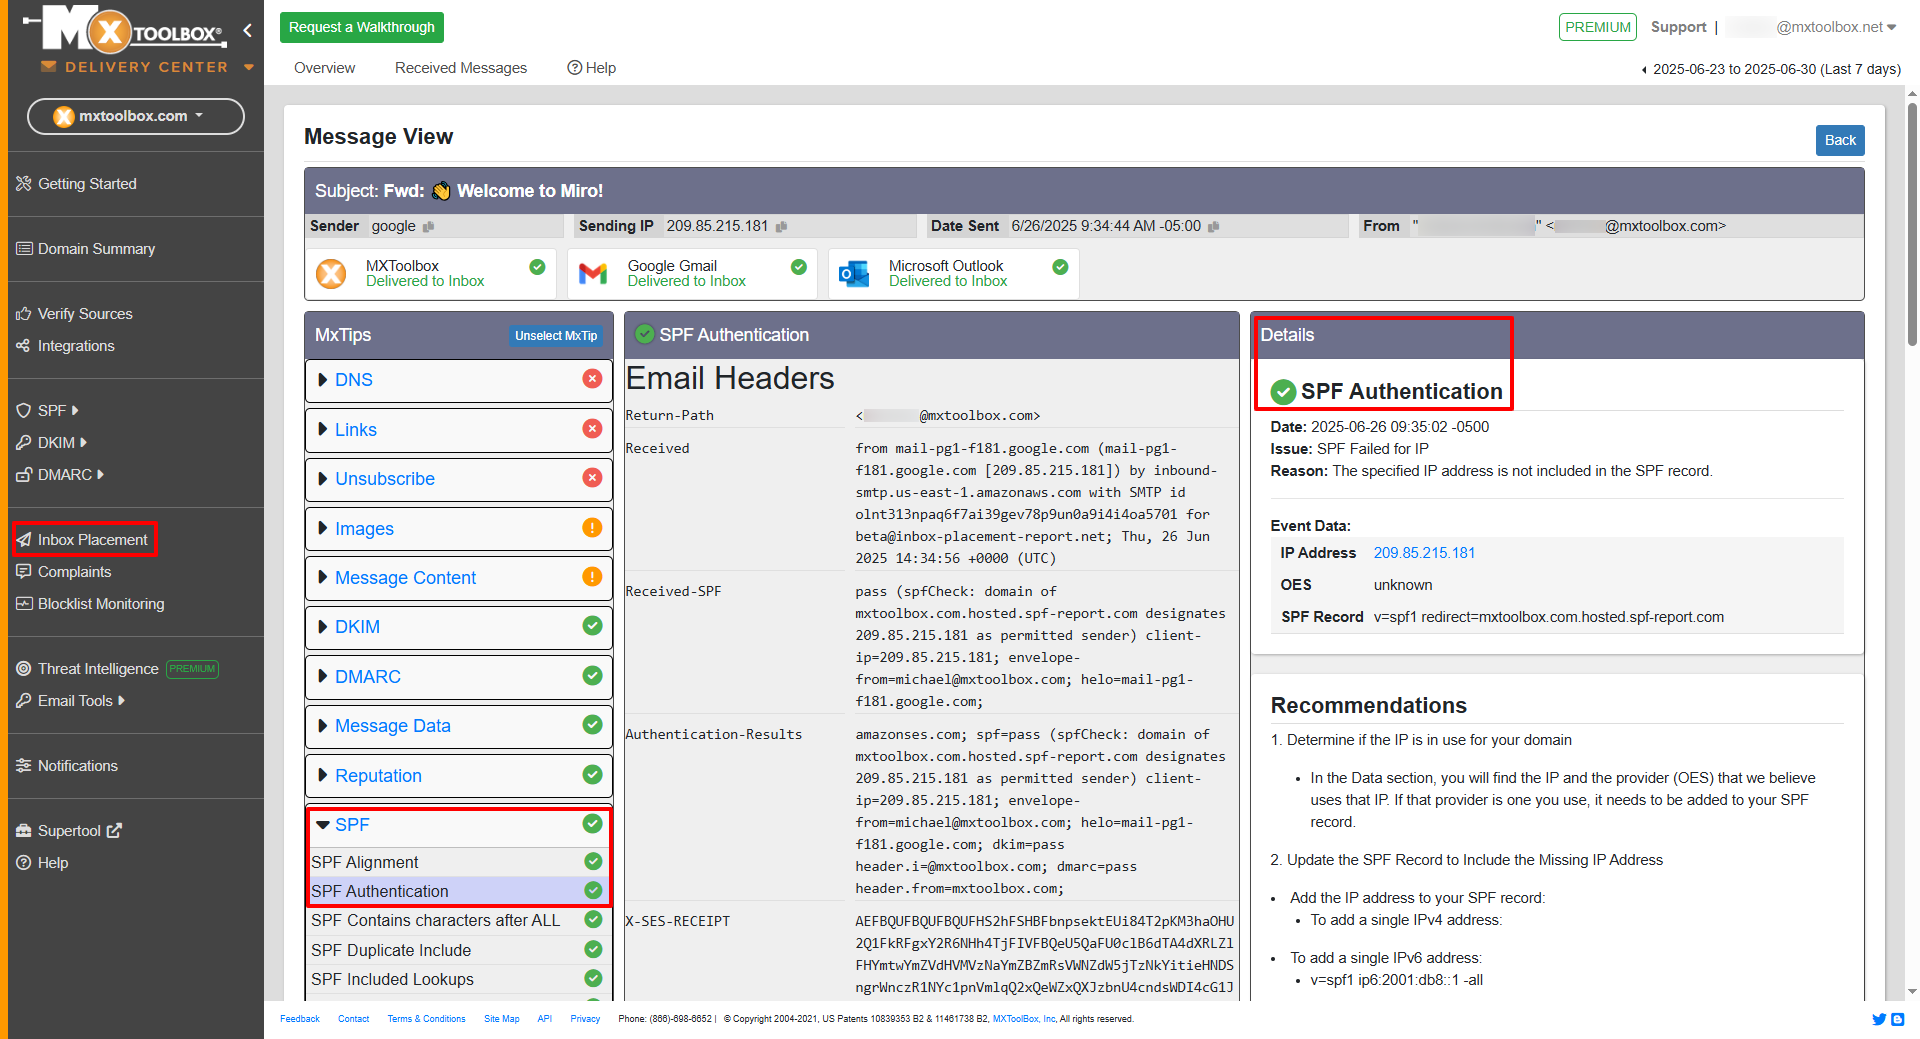Click the Gmail envelope icon
The height and width of the screenshot is (1039, 1920).
point(593,273)
